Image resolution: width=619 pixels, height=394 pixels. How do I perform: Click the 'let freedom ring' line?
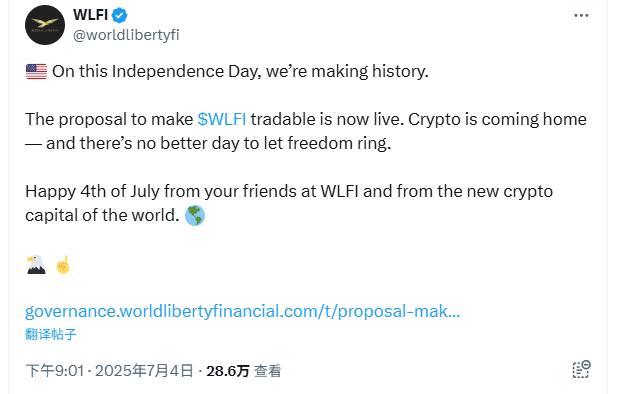328,143
